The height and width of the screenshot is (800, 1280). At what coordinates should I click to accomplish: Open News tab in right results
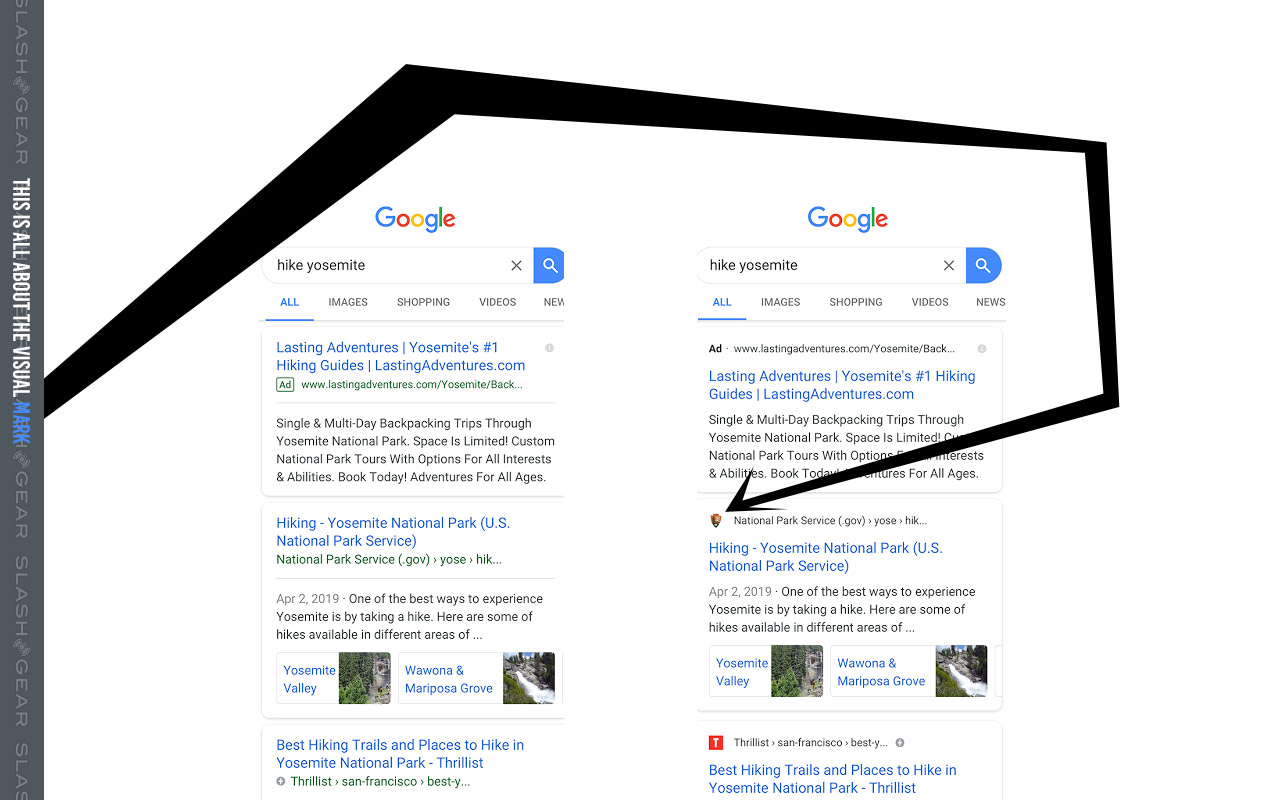point(990,302)
